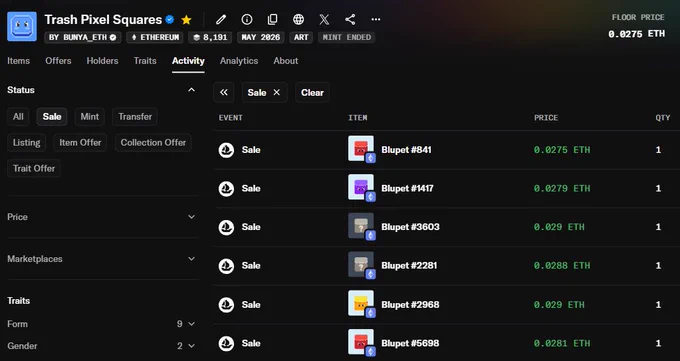
Task: Open the three-dot more options menu
Action: tap(376, 20)
